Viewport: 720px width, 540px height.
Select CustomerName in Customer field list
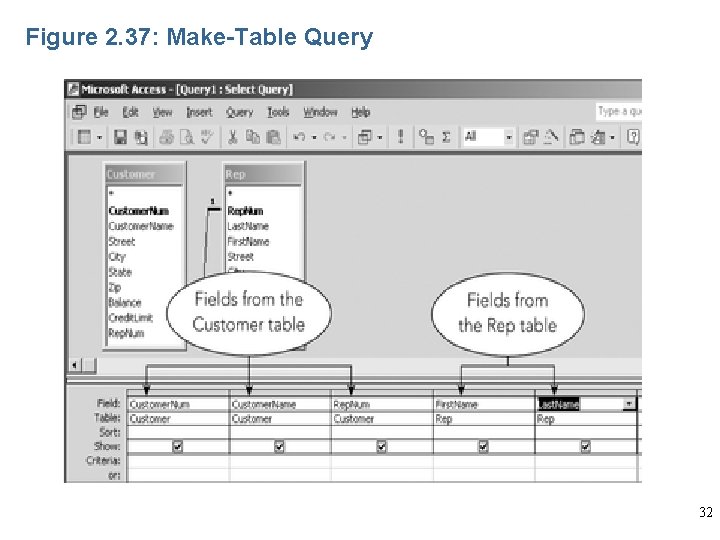pos(141,226)
